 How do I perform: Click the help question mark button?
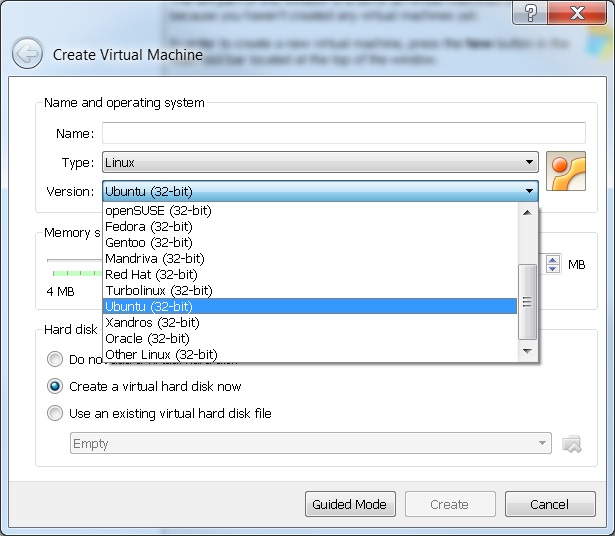click(x=530, y=13)
